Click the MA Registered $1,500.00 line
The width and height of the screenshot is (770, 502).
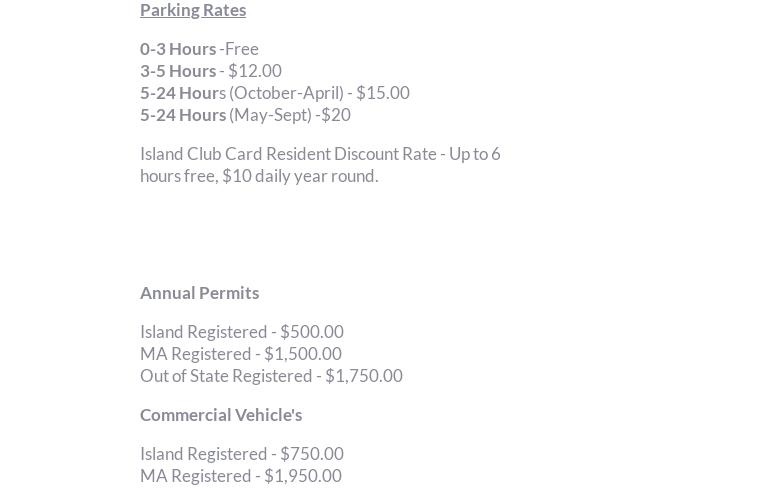[x=241, y=354]
